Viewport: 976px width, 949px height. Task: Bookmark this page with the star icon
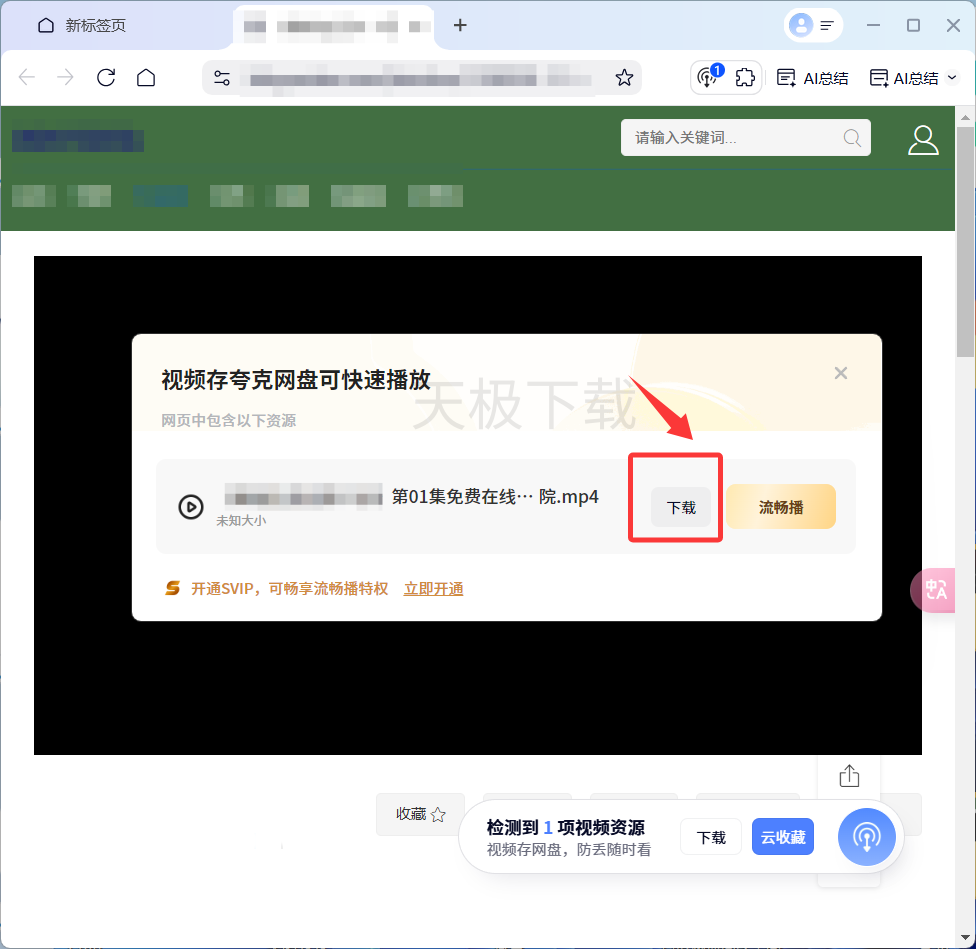coord(624,78)
